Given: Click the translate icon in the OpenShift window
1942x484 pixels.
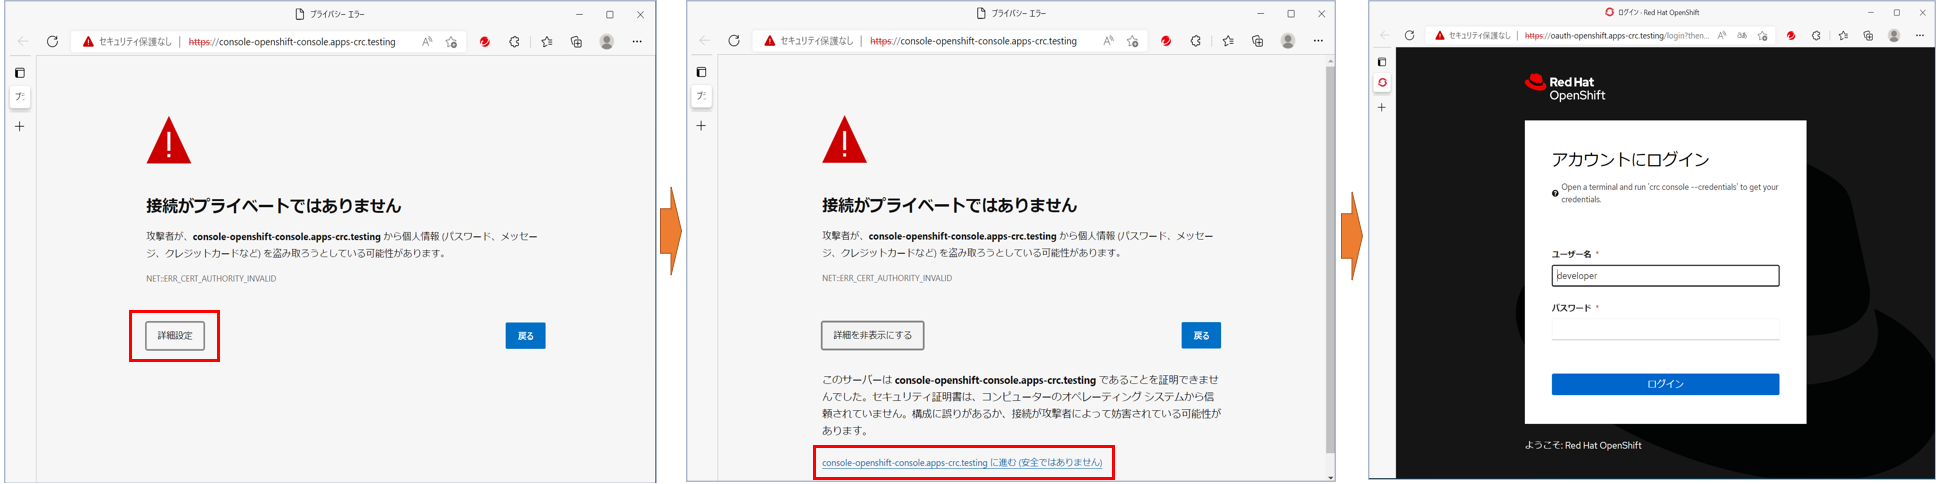Looking at the screenshot, I should [x=1742, y=35].
